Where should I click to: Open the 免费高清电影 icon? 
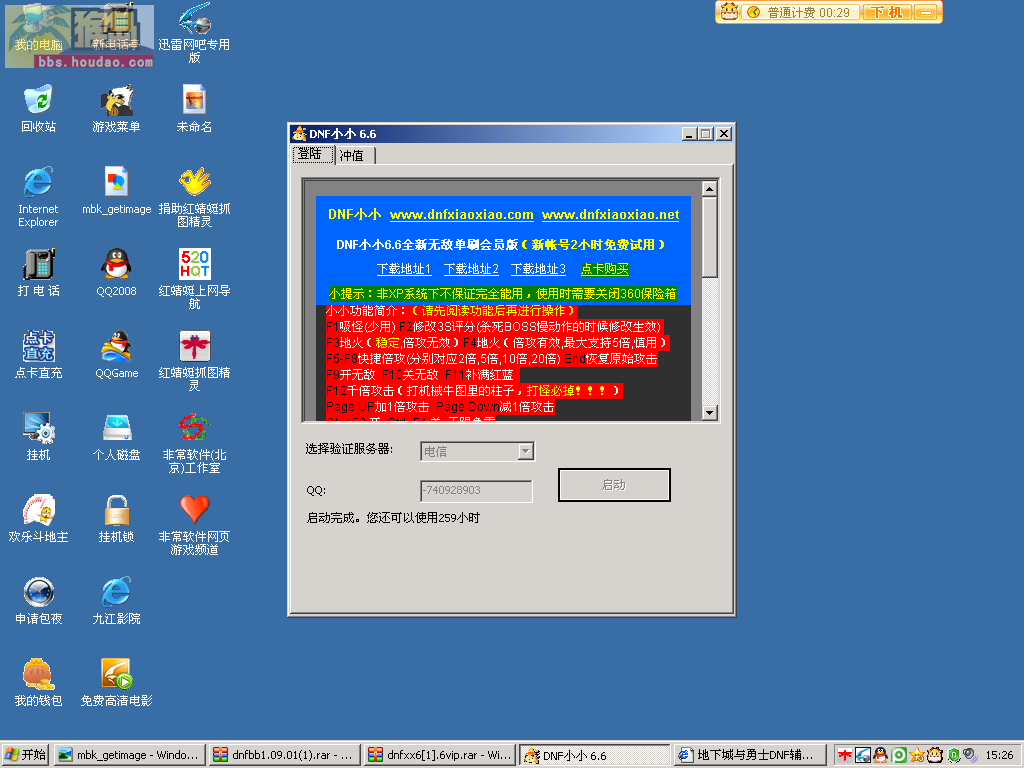pos(116,682)
